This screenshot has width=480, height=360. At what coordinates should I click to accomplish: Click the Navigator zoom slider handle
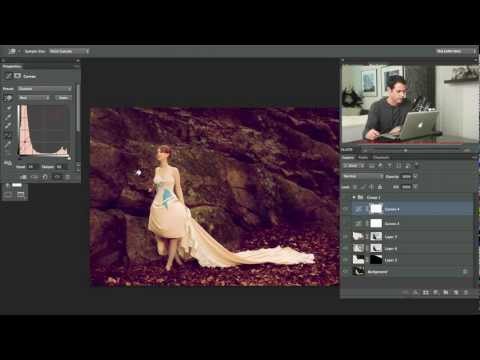[x=406, y=150]
